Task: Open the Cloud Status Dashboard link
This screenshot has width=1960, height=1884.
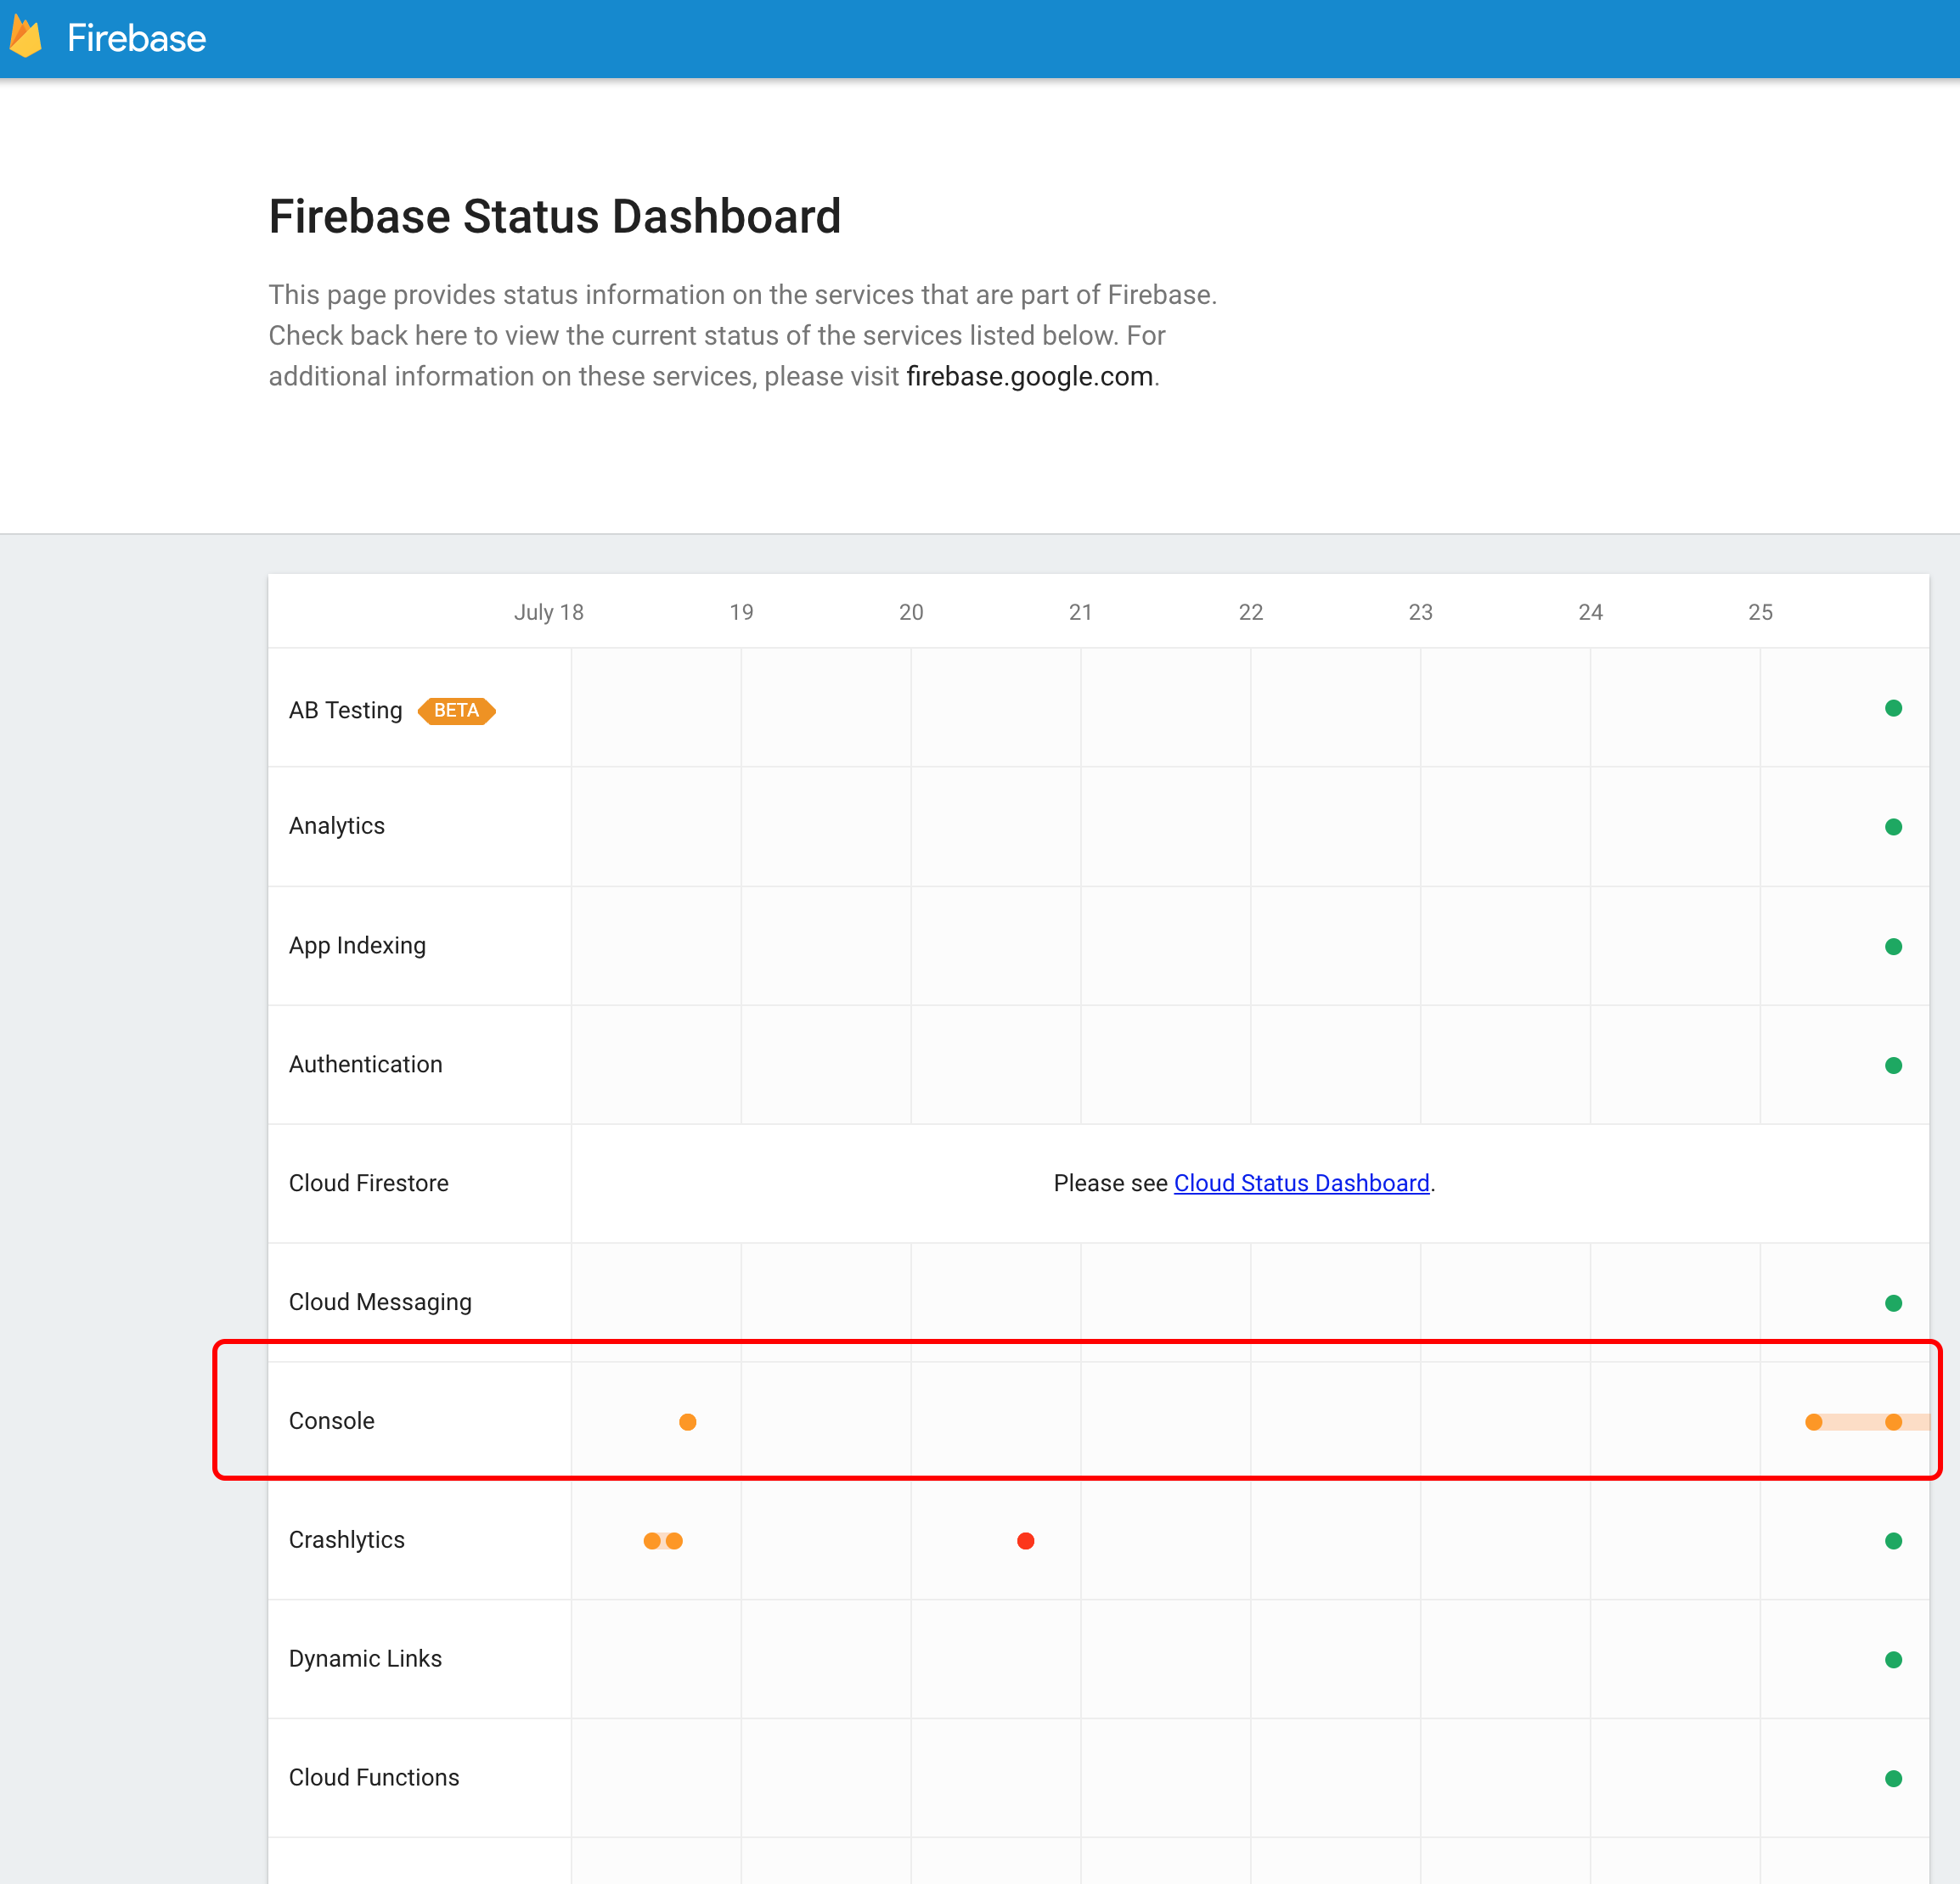Action: coord(1301,1183)
